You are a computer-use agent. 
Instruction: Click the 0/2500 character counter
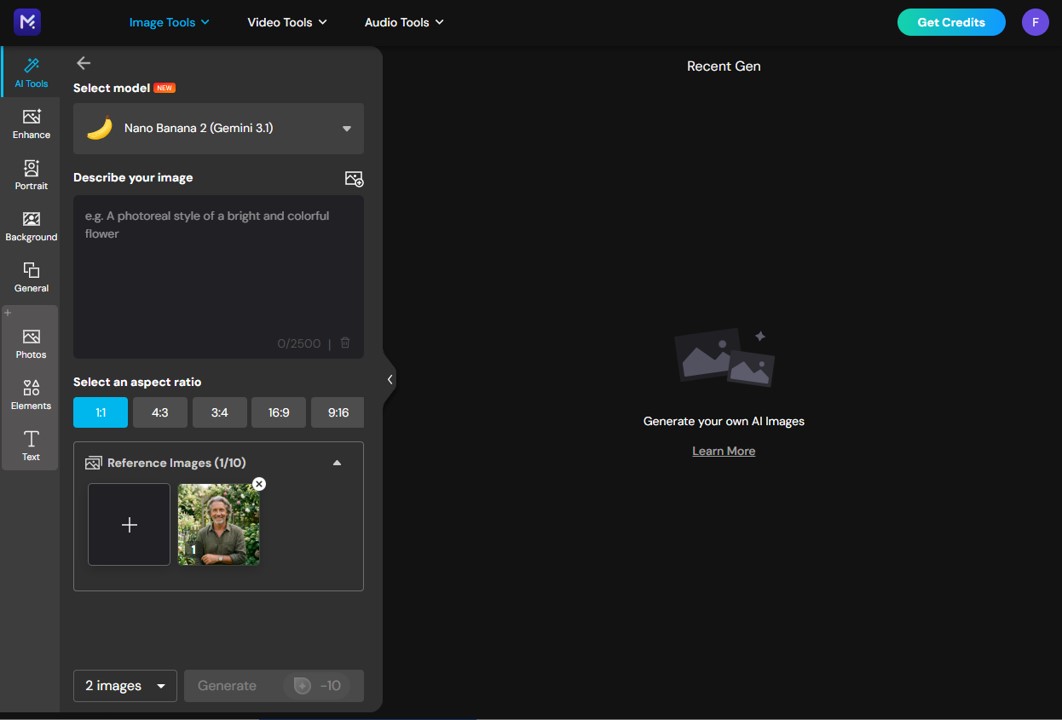click(x=299, y=343)
